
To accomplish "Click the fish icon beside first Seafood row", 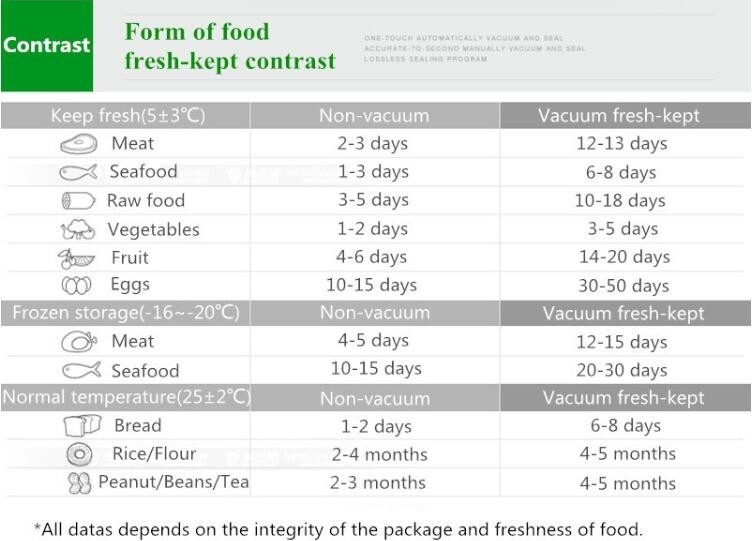I will pyautogui.click(x=78, y=172).
